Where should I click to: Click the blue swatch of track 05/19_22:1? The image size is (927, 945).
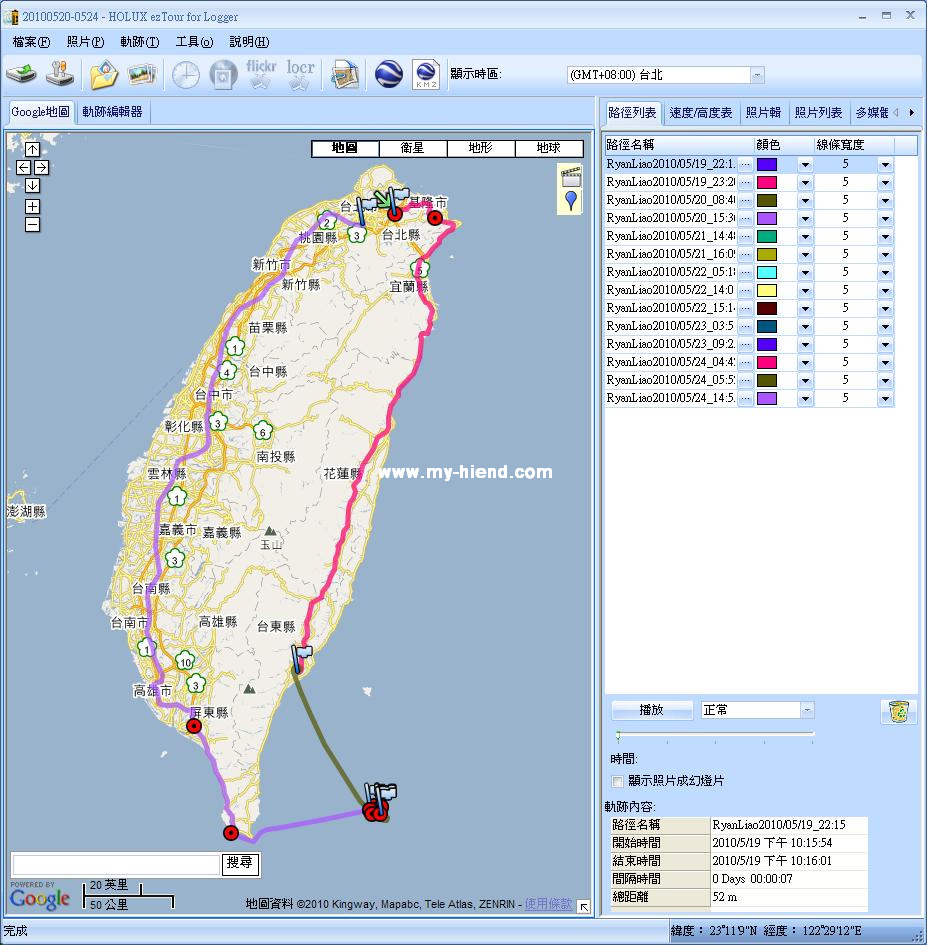coord(767,165)
